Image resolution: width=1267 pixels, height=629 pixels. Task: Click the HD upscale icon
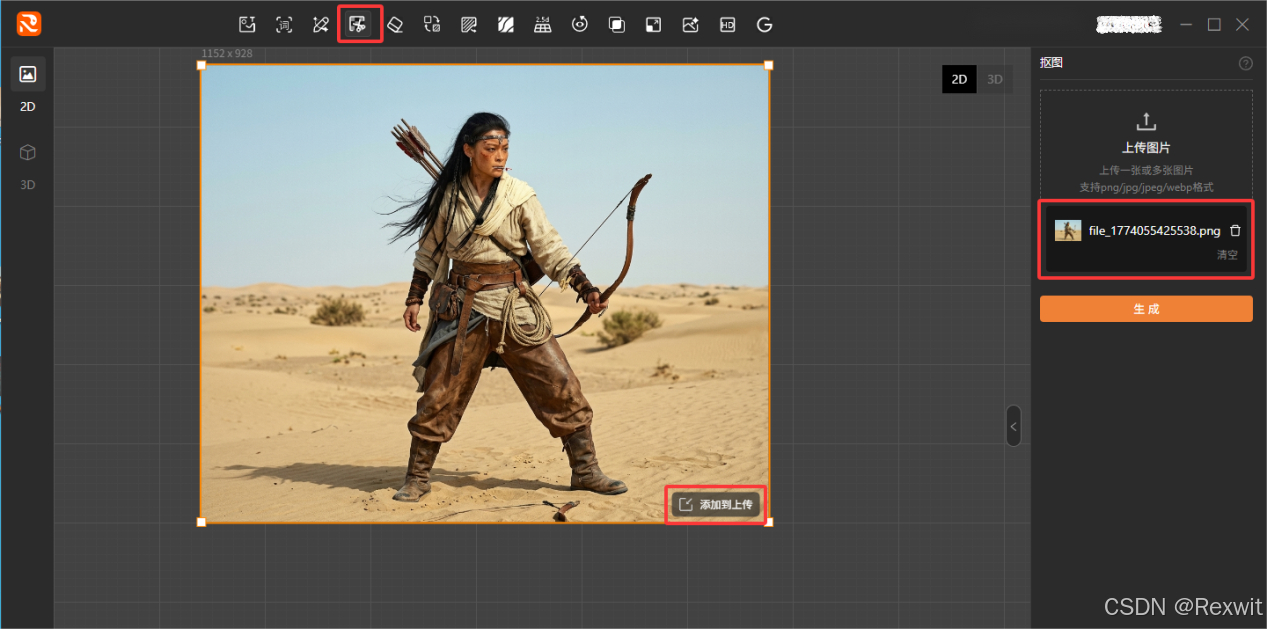[x=727, y=24]
